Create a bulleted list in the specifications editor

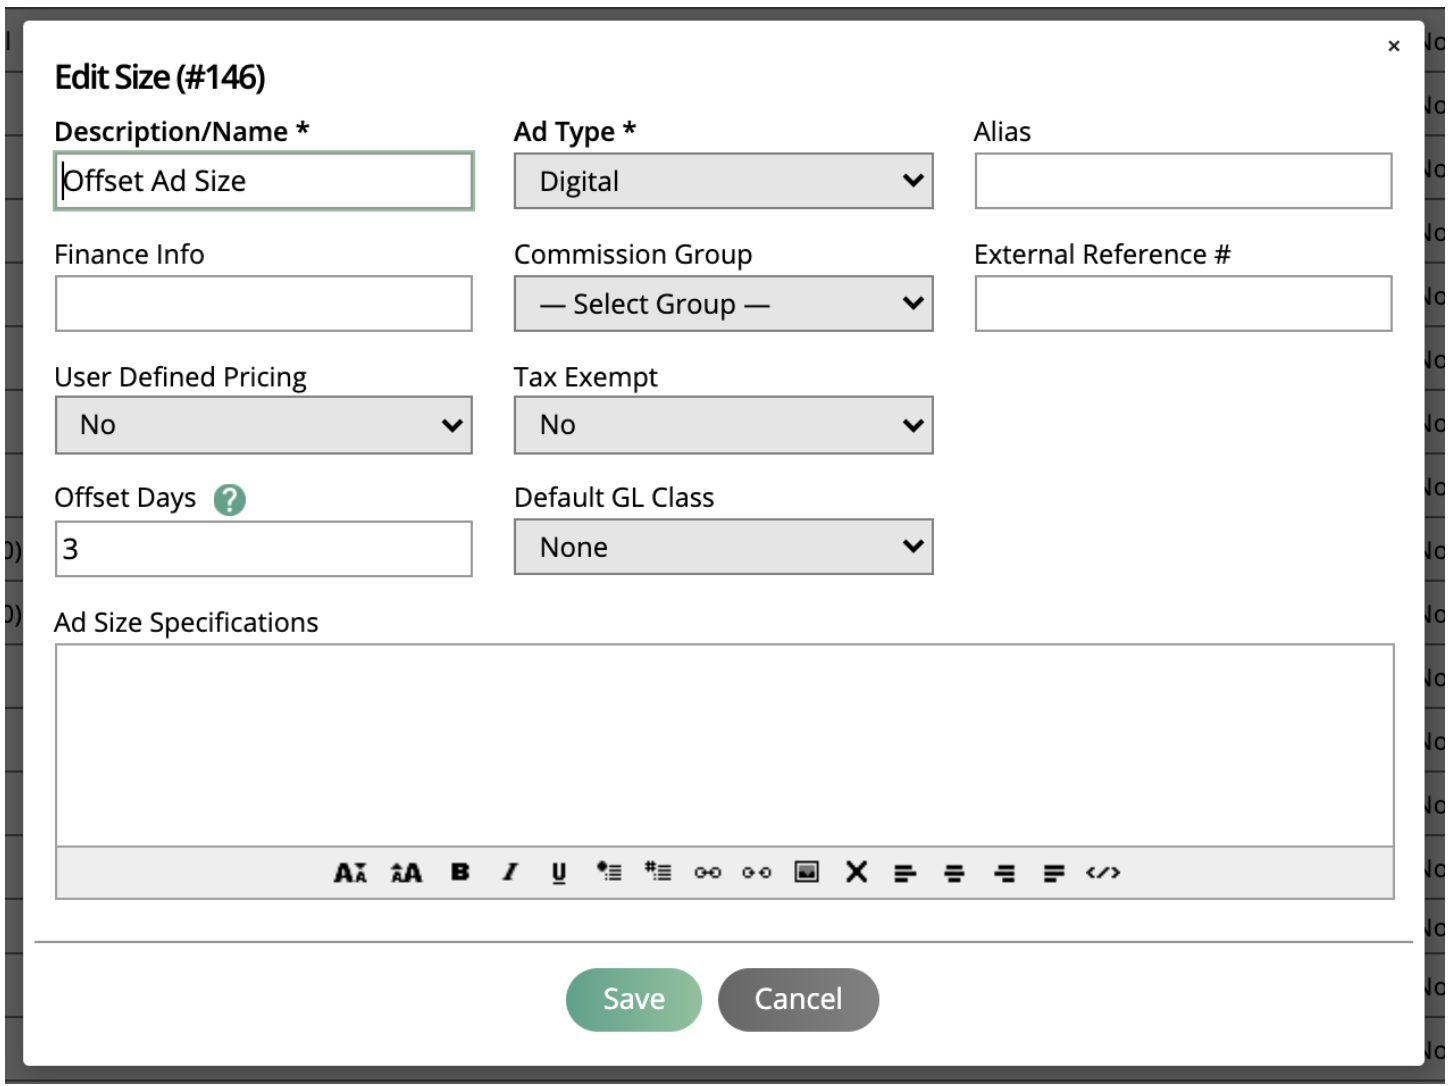[609, 872]
